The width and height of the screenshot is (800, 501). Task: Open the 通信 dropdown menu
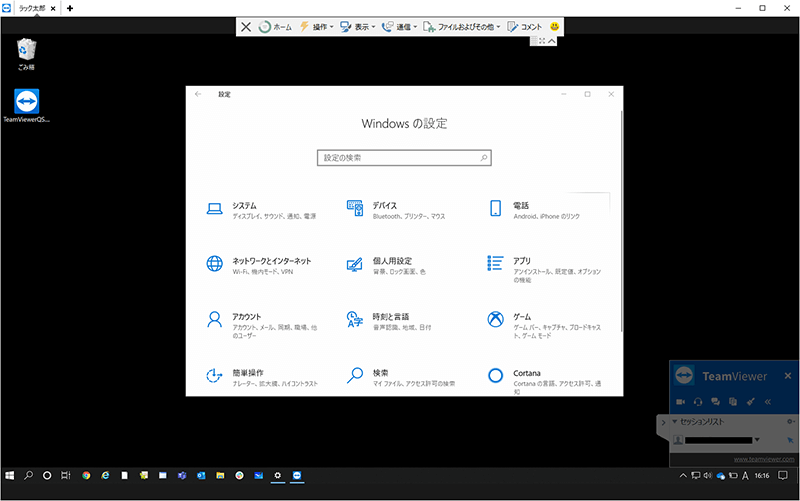click(399, 27)
